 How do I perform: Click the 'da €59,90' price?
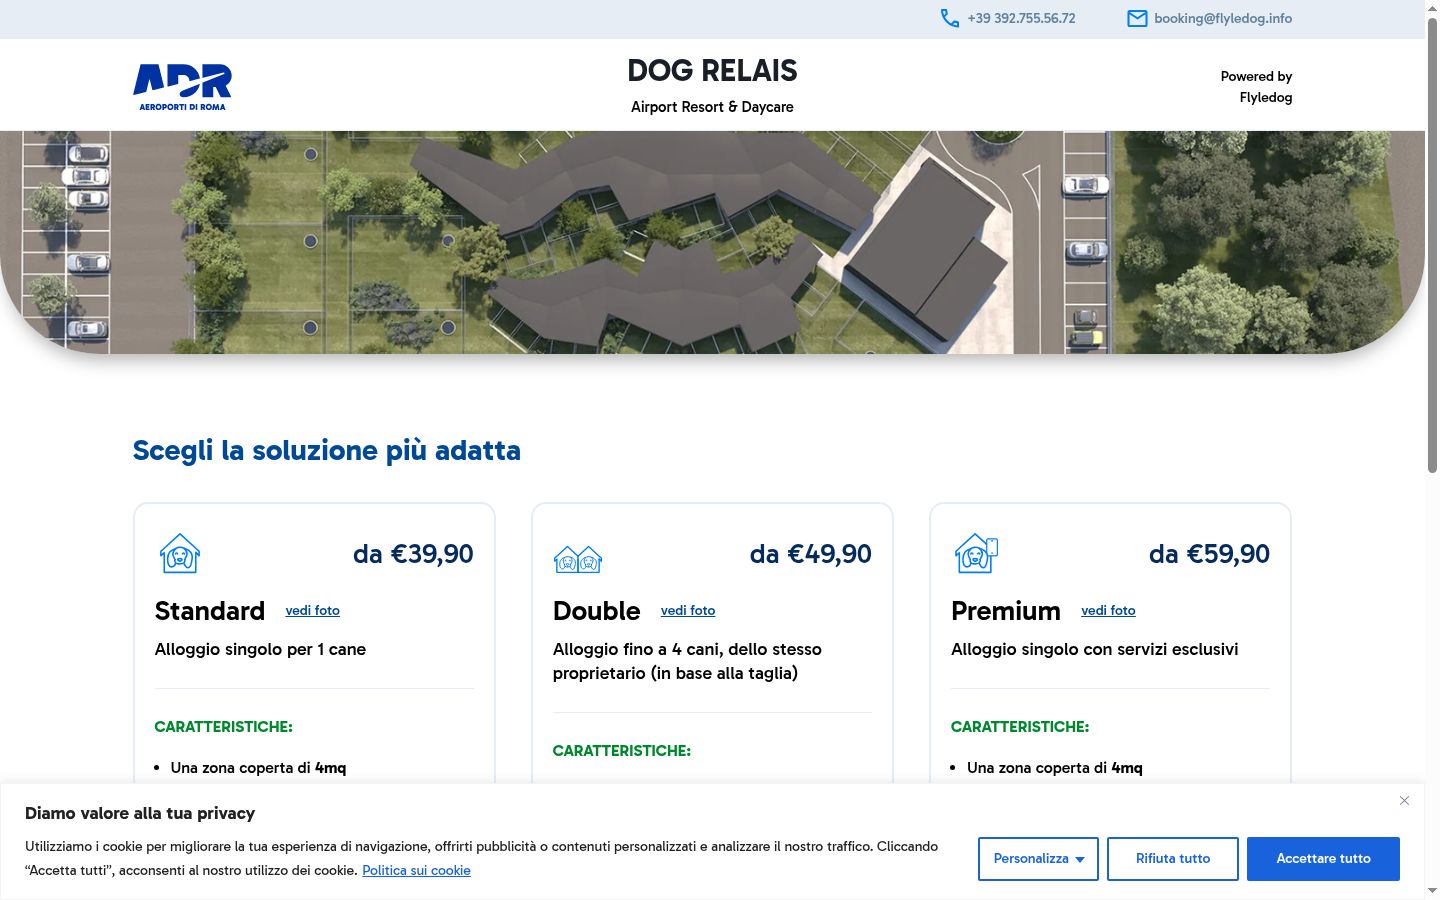1209,554
